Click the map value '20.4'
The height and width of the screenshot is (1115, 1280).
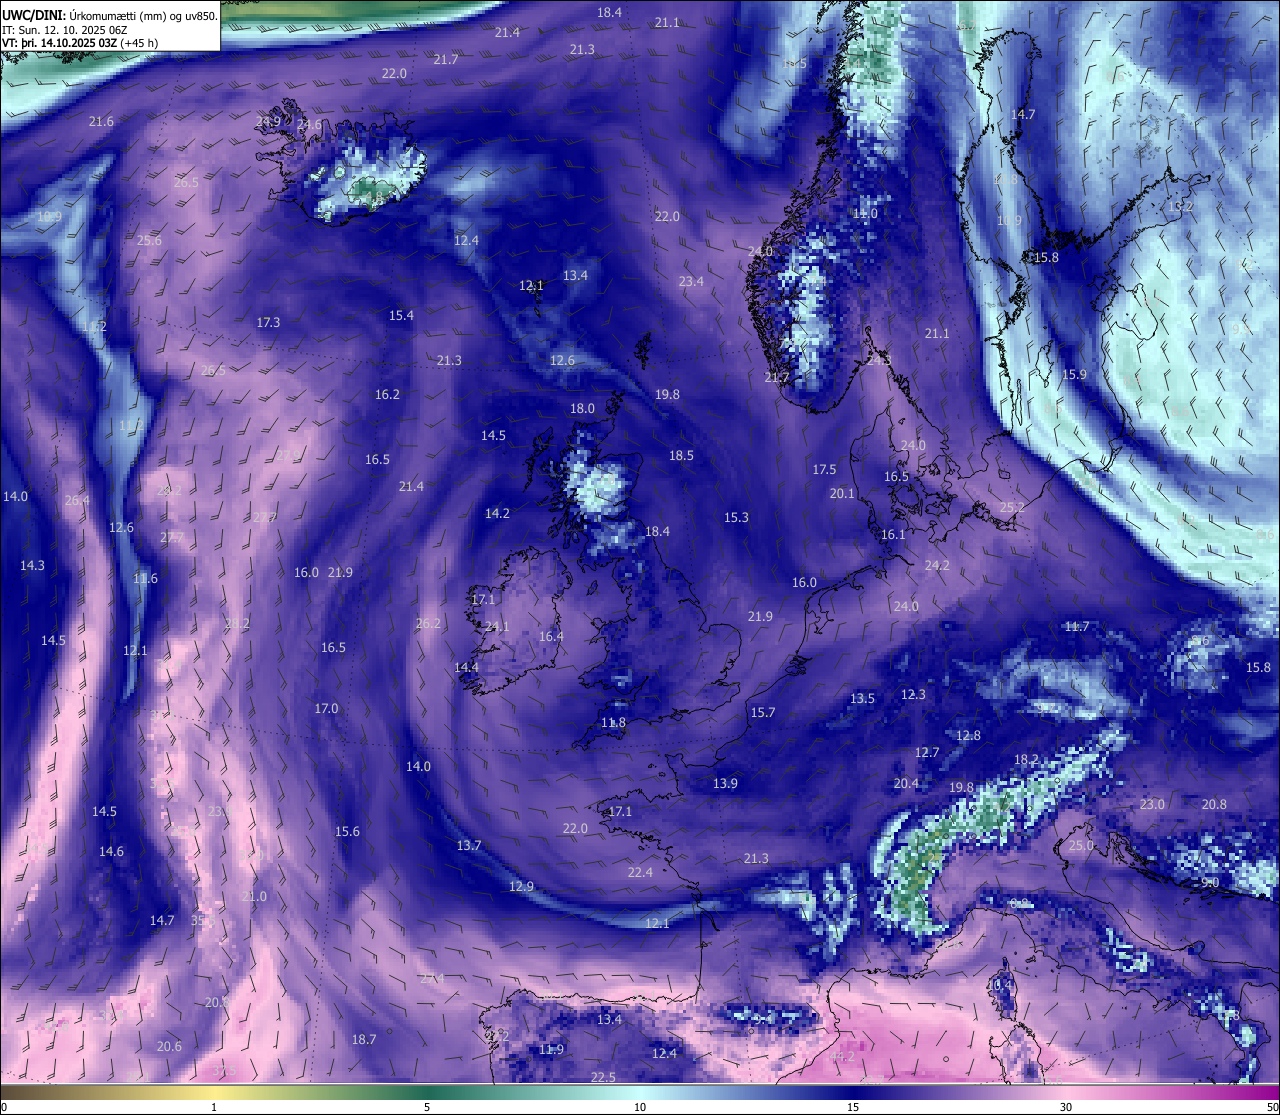[x=906, y=784]
